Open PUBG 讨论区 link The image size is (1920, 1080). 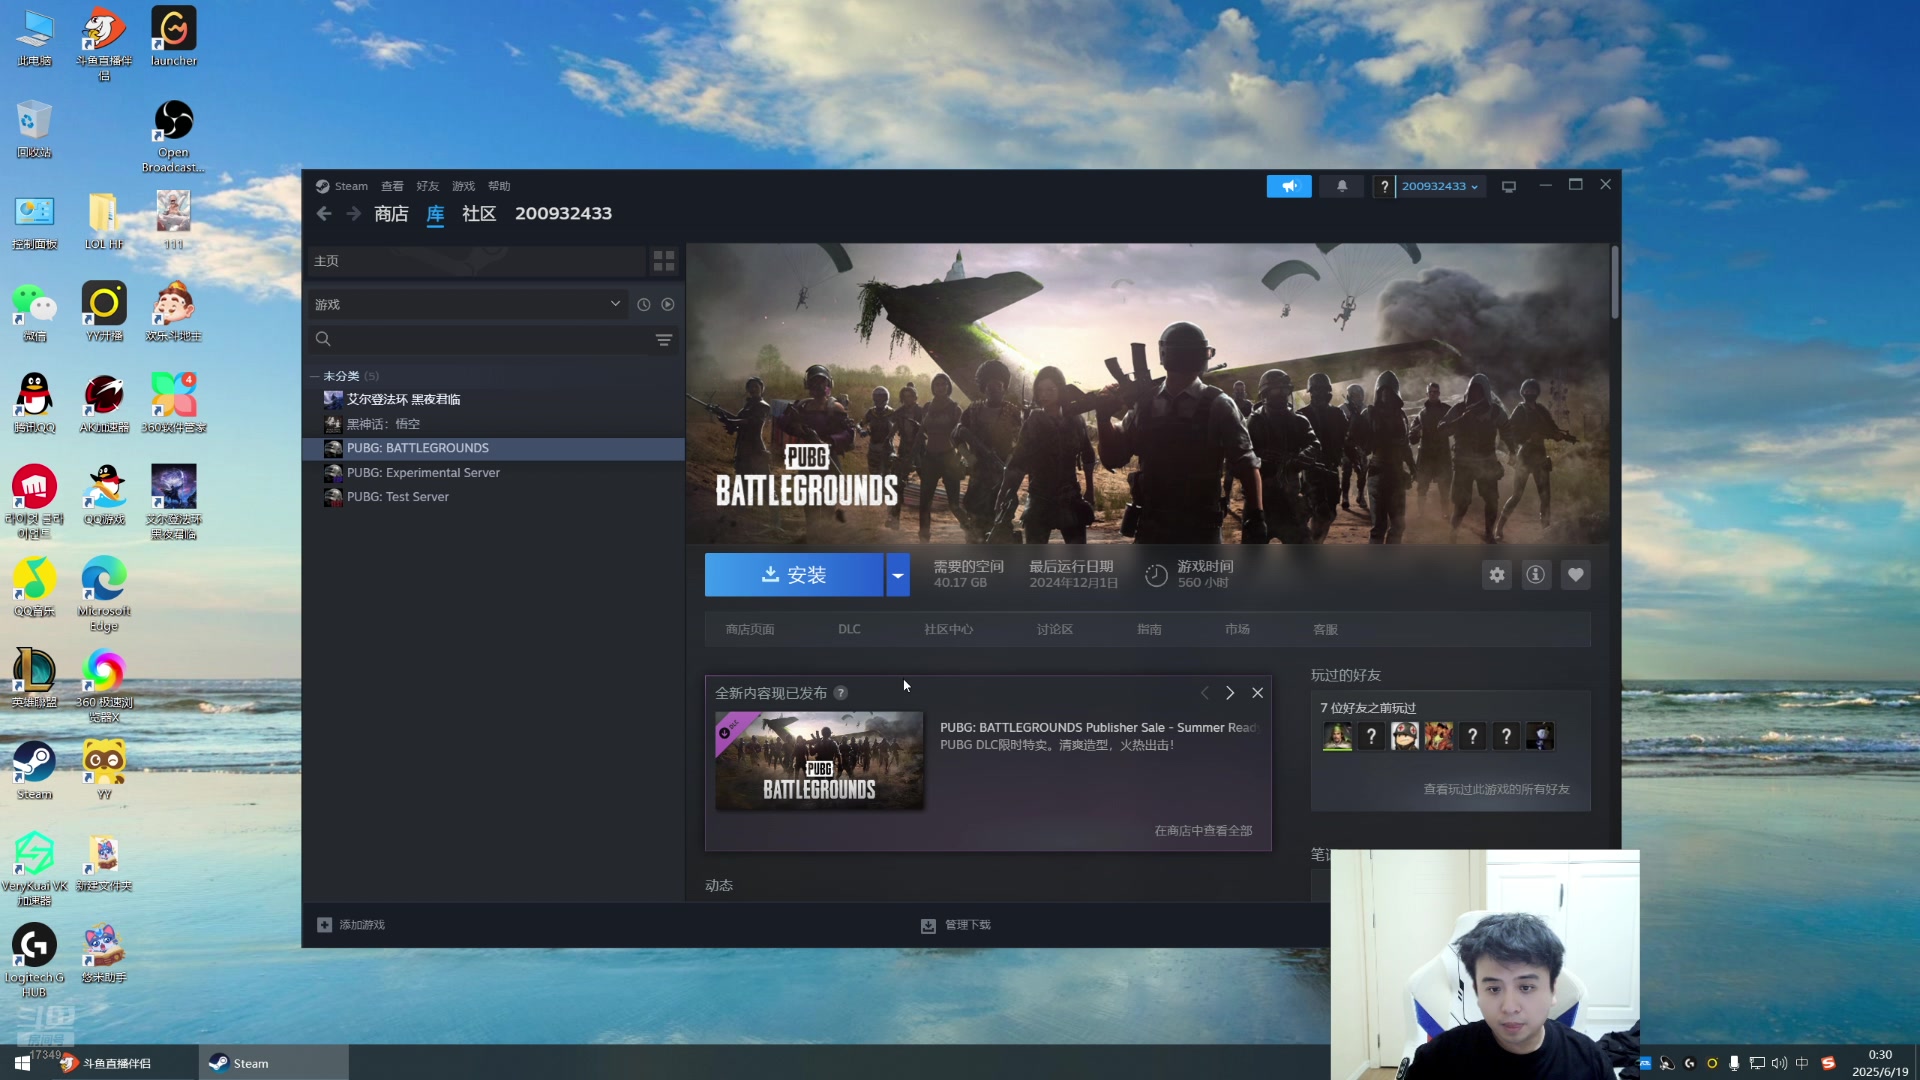(x=1055, y=630)
